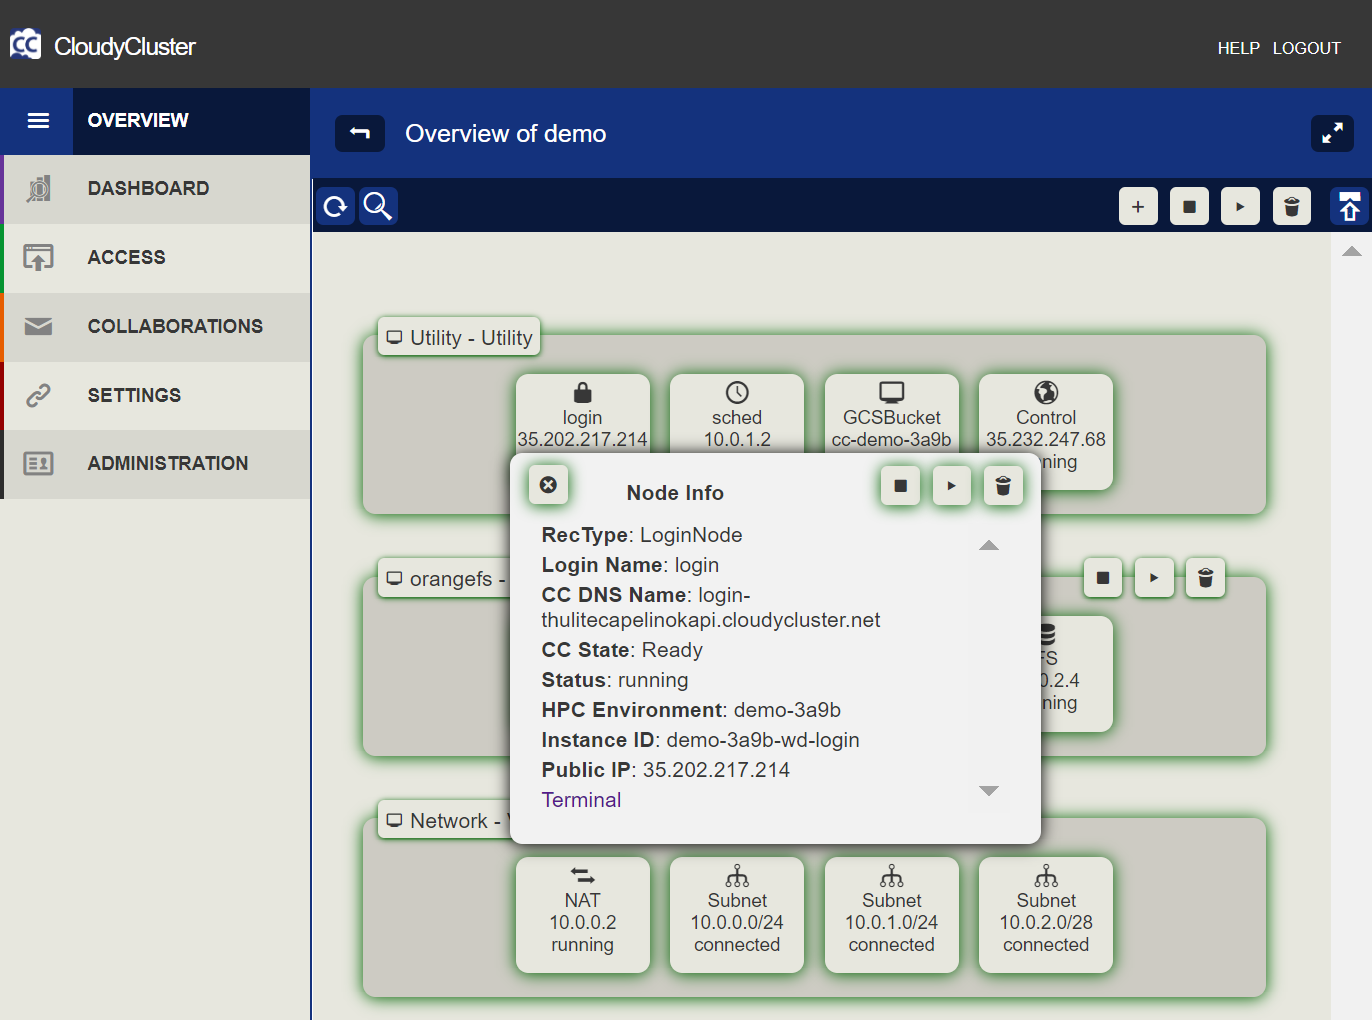The height and width of the screenshot is (1020, 1372).
Task: Open ACCESS menu item
Action: click(x=126, y=258)
